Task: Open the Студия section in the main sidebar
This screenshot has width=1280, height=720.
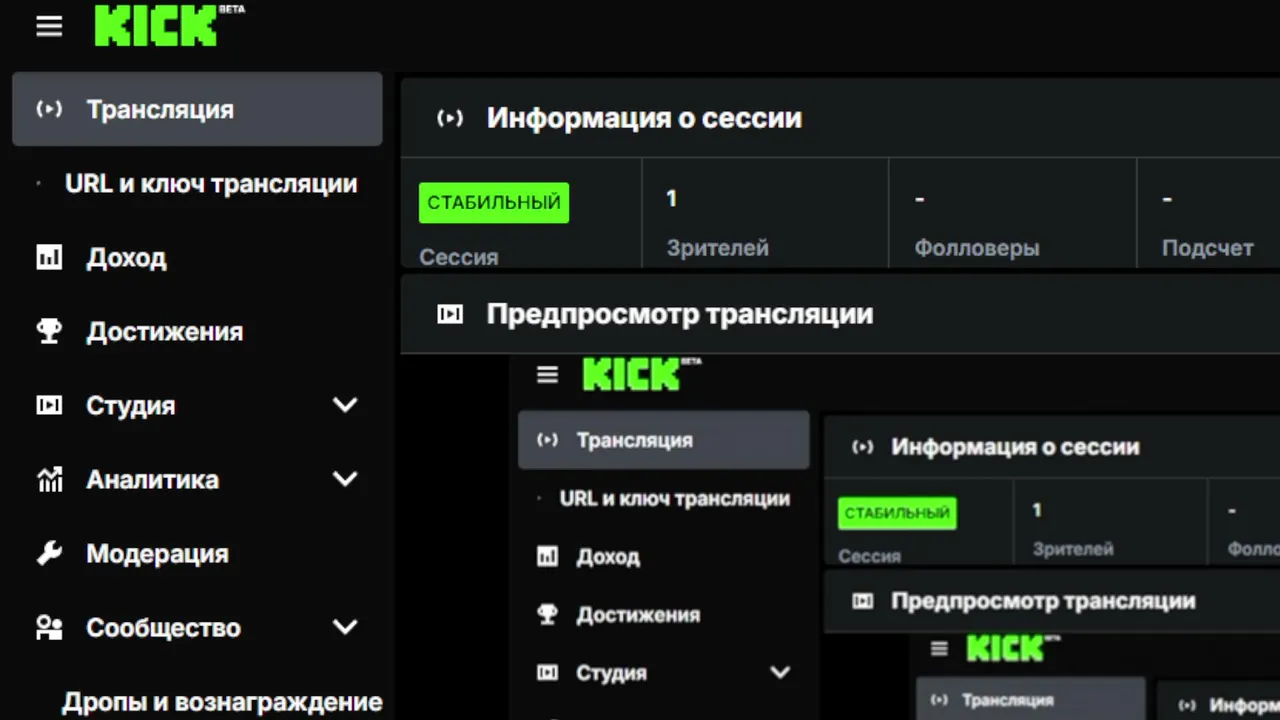Action: point(131,406)
